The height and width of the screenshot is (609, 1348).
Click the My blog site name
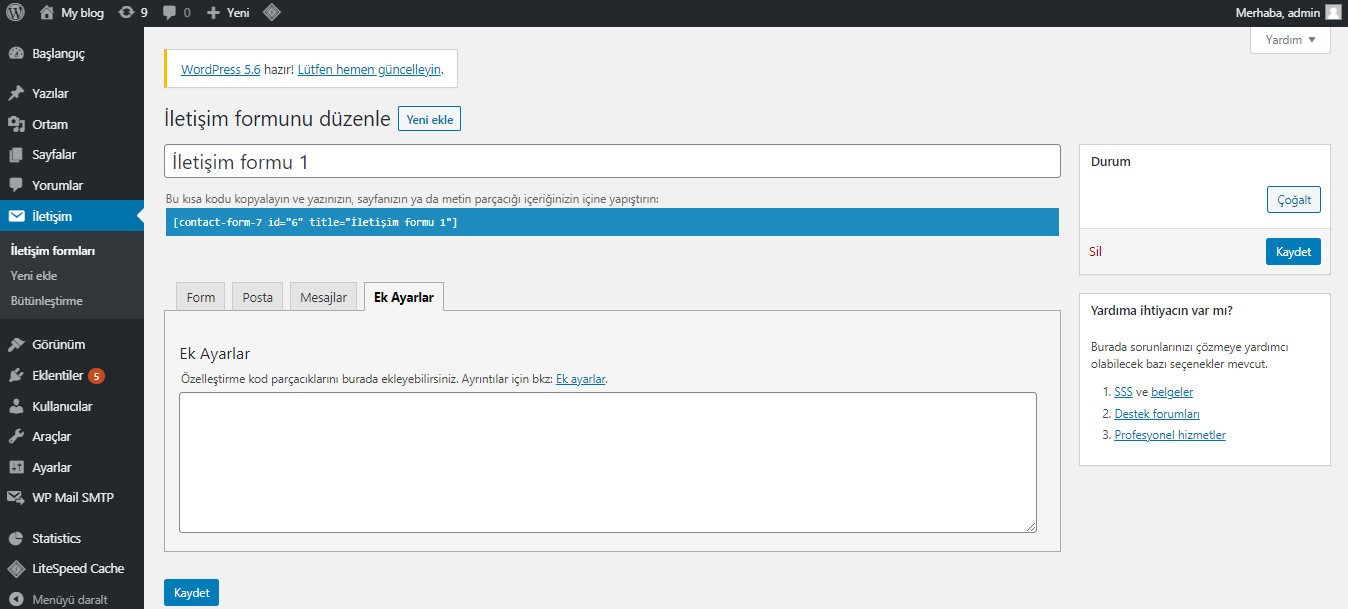(82, 13)
